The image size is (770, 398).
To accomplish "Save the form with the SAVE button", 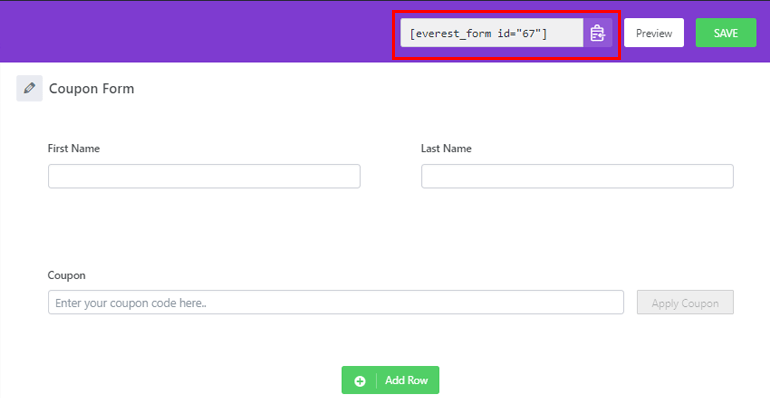I will (x=726, y=33).
